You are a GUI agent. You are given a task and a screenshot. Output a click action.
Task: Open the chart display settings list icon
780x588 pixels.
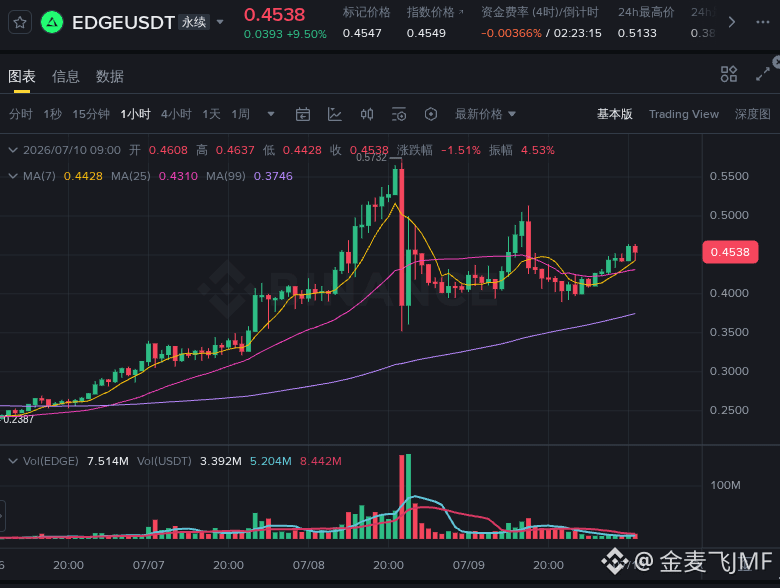(399, 114)
